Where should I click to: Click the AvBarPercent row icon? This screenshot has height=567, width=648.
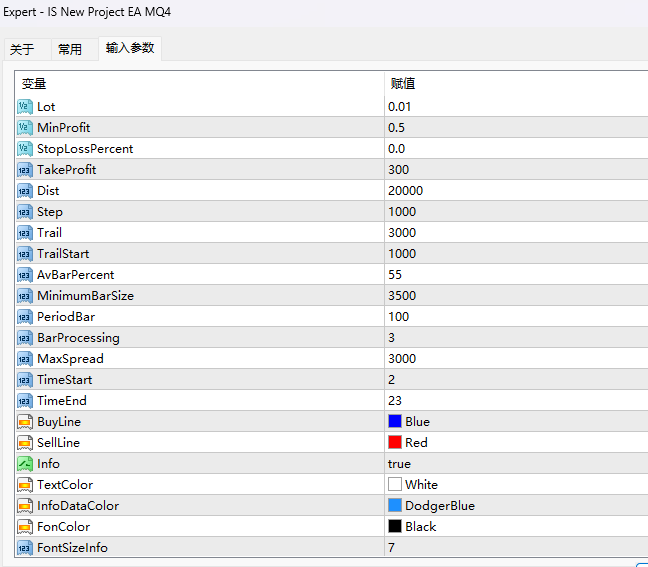pyautogui.click(x=25, y=275)
